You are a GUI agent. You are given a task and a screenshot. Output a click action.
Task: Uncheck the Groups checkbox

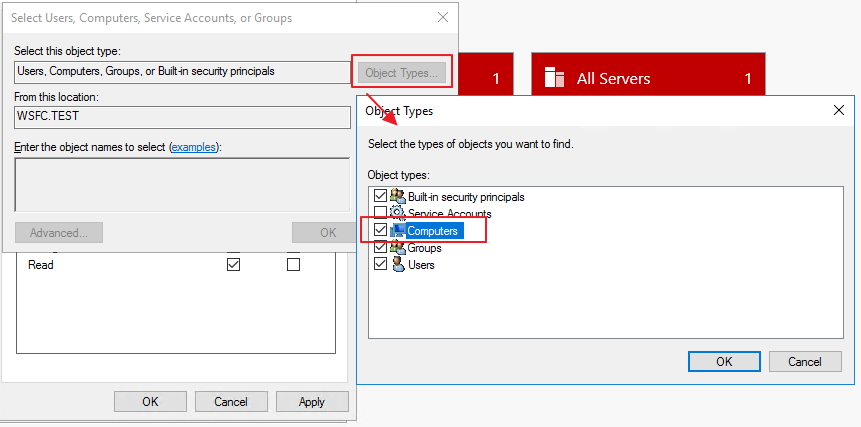[x=378, y=248]
